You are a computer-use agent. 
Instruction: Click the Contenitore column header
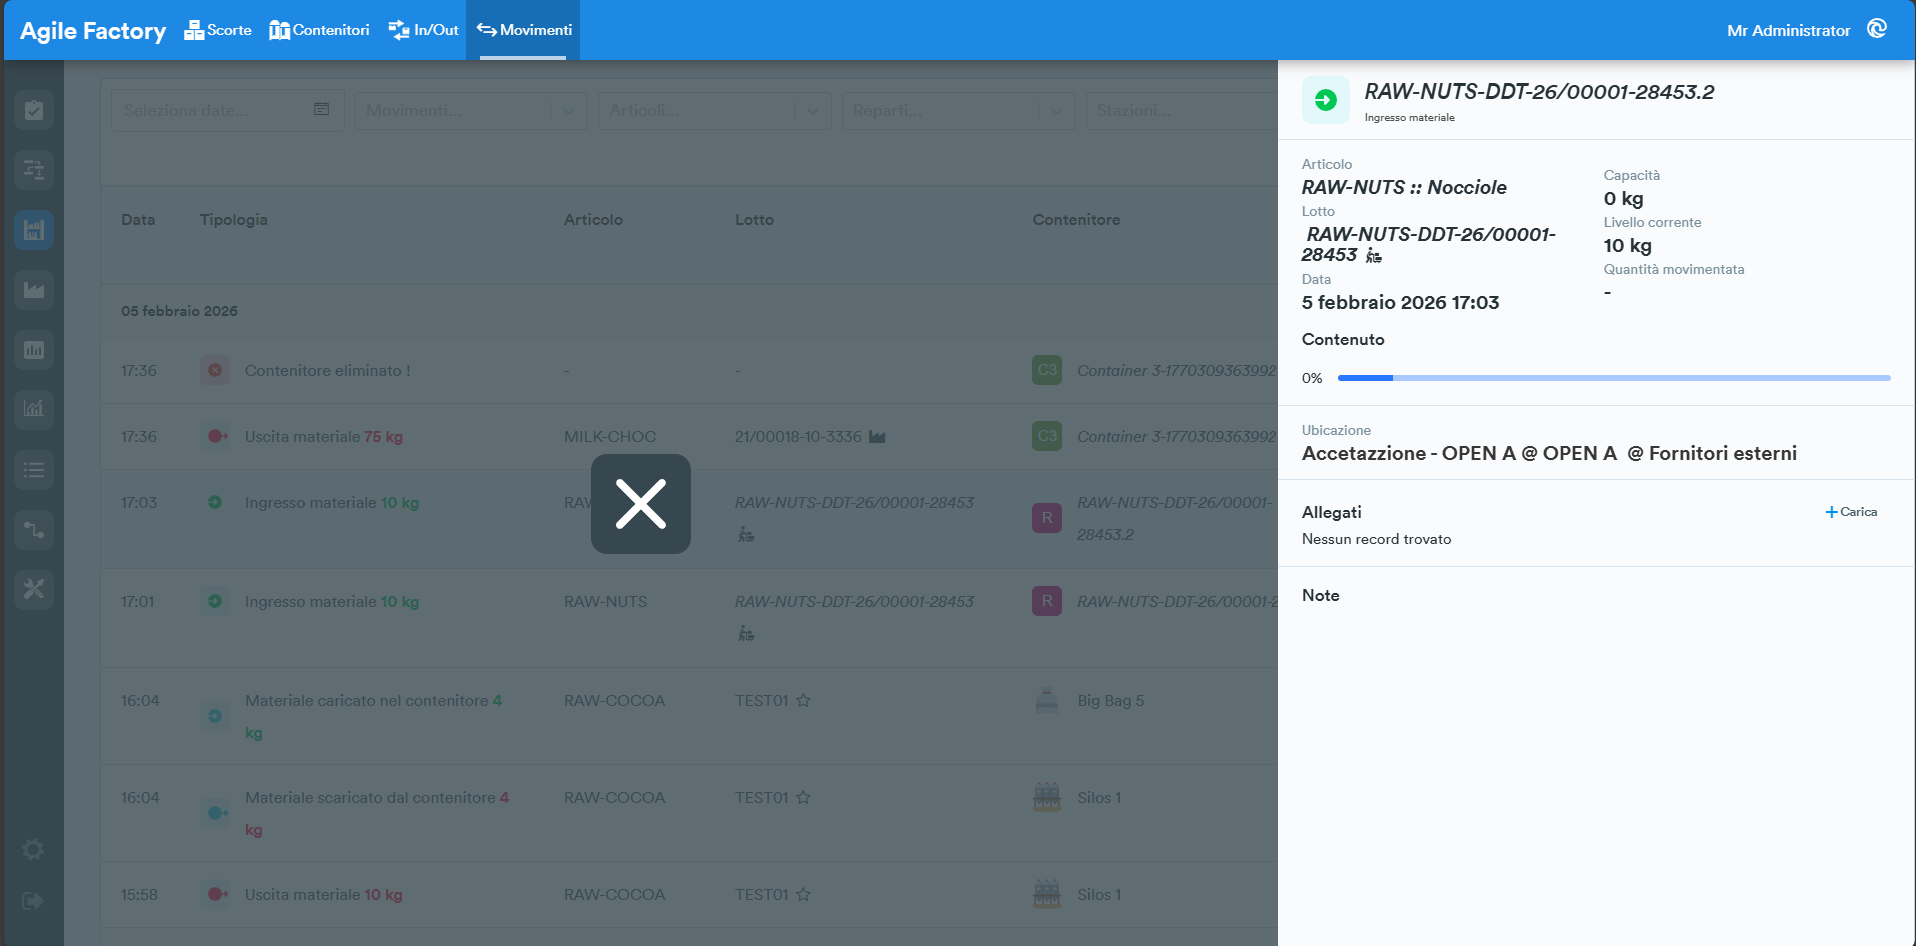point(1076,219)
